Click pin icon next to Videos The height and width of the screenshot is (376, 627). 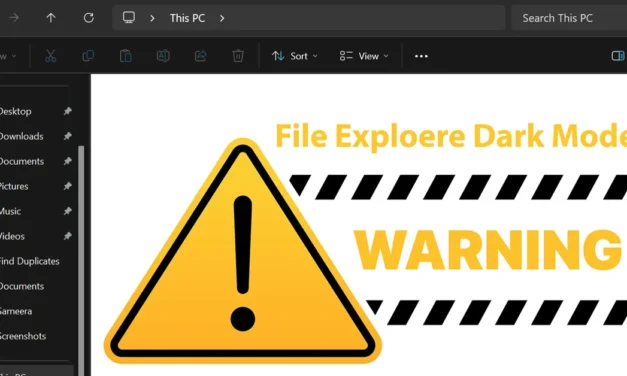(x=68, y=236)
